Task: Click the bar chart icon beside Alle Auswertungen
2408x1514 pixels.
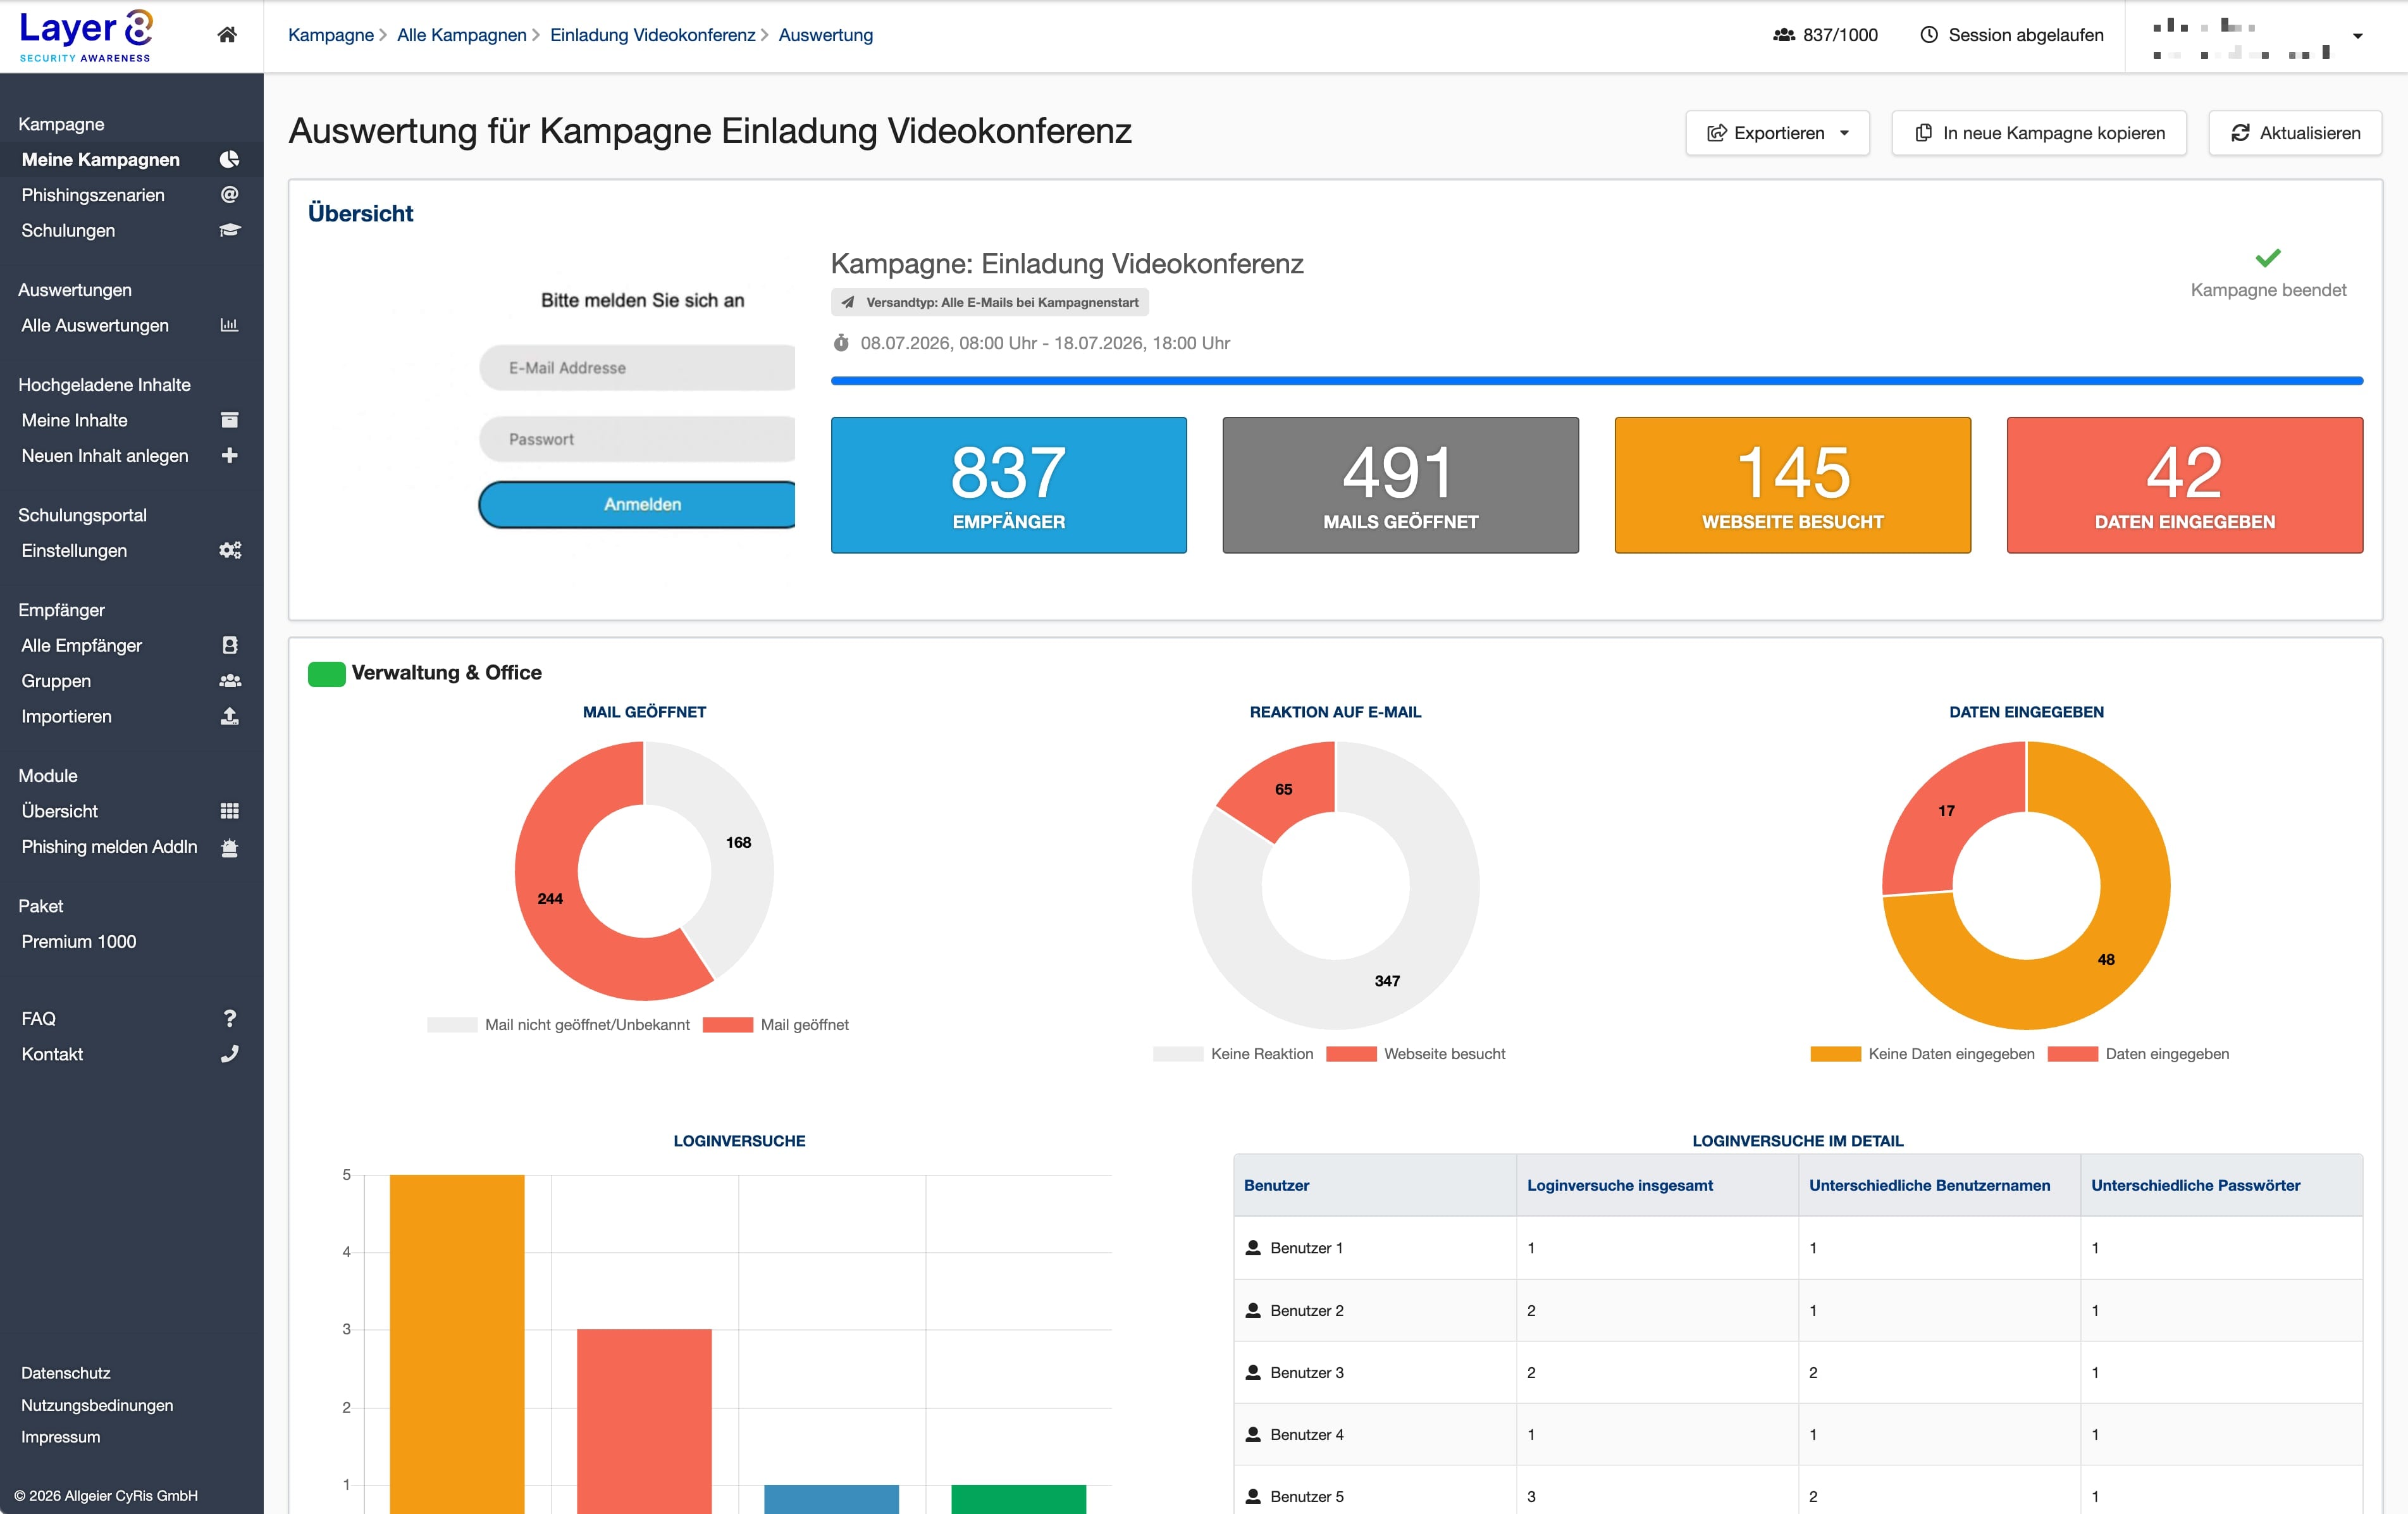Action: tap(229, 325)
